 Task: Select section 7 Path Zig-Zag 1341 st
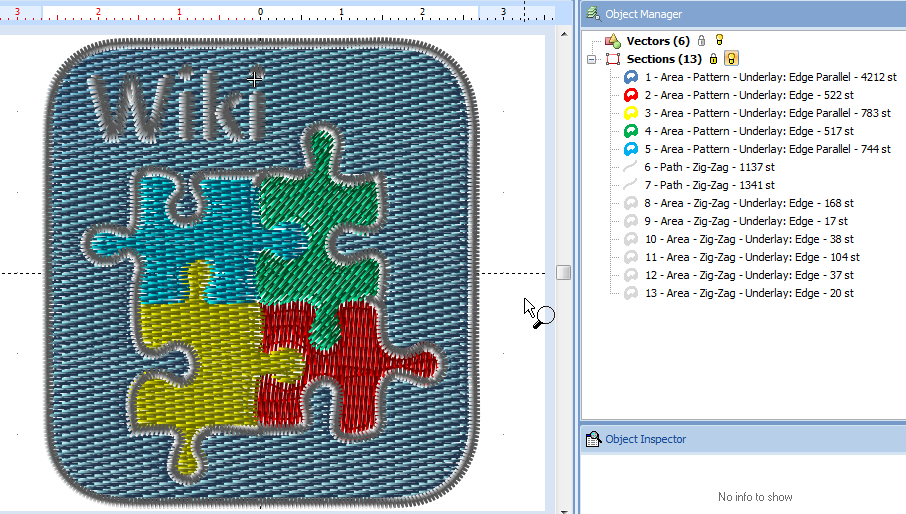tap(709, 185)
